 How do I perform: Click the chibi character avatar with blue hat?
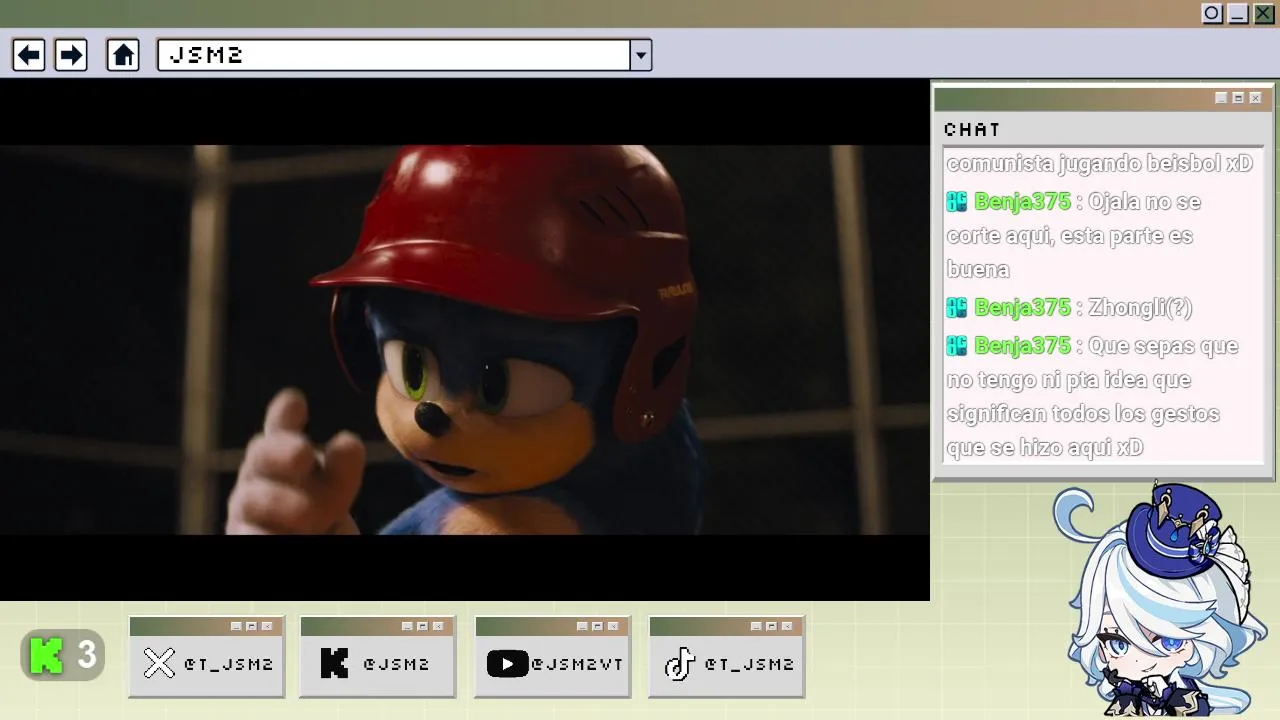[1160, 600]
